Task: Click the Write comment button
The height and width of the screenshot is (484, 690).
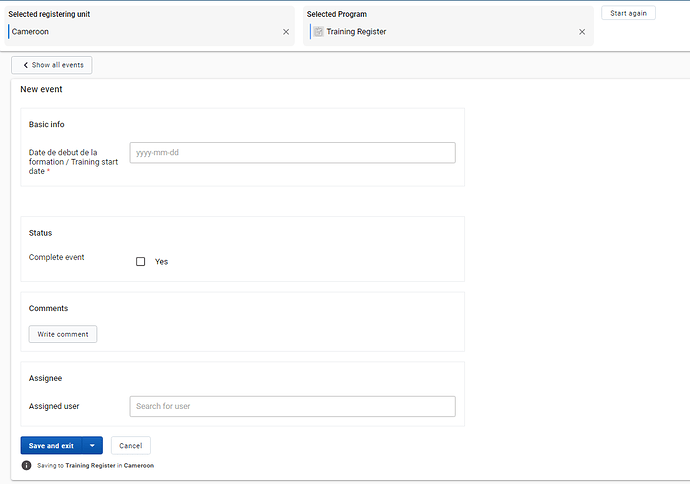Action: pyautogui.click(x=63, y=334)
